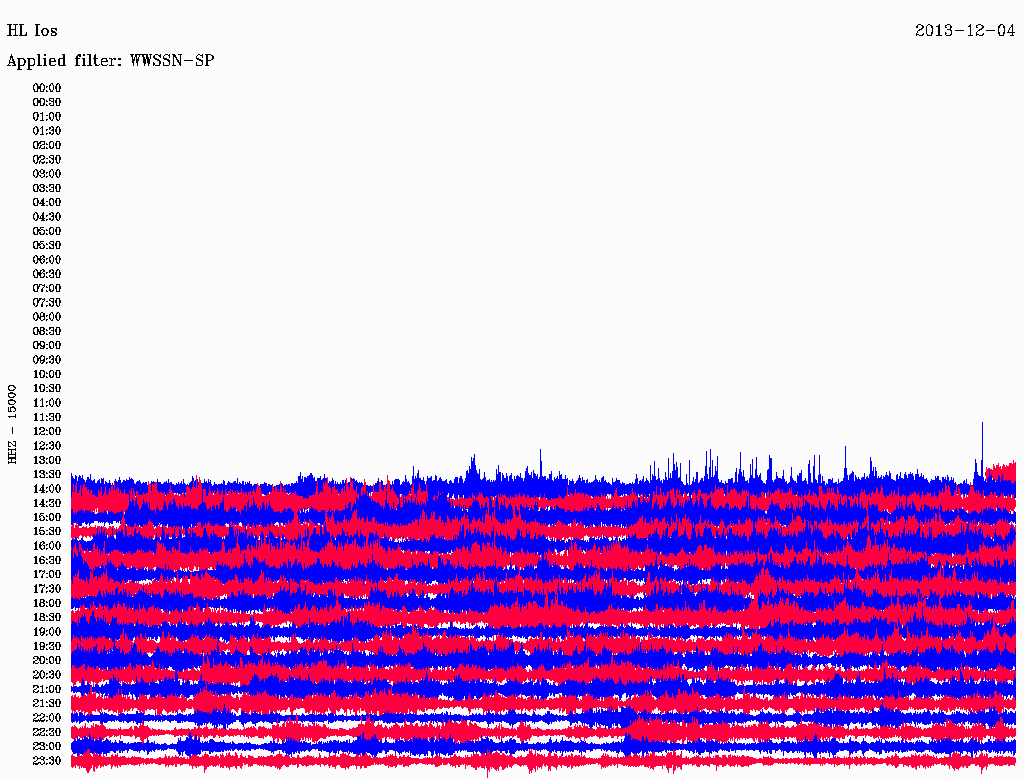Select the 12:00 time label
Screen dimensions: 1024x780
pos(47,431)
